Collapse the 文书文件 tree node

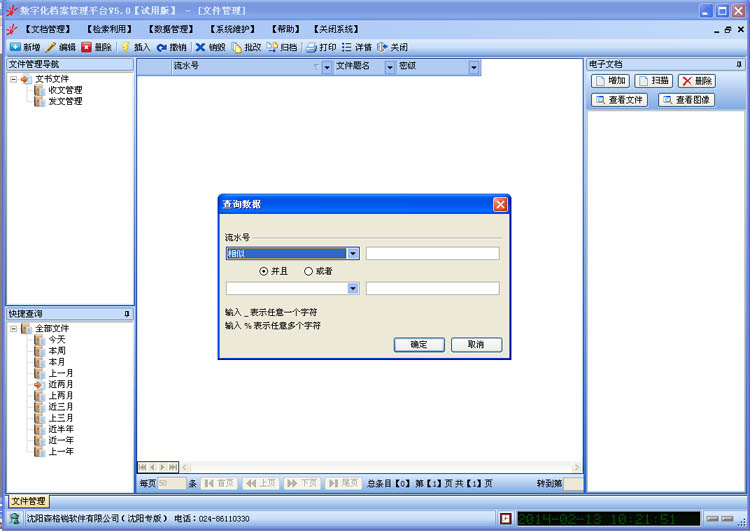(x=14, y=79)
